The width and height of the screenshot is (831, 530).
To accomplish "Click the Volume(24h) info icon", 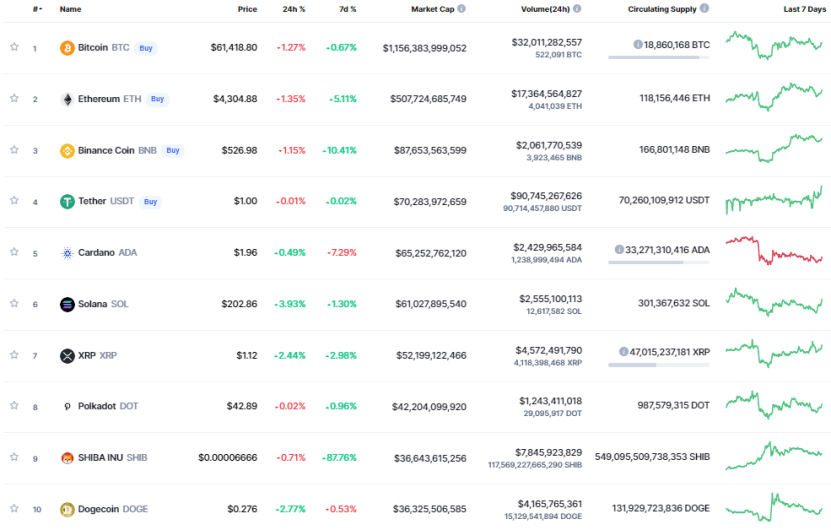I will tap(577, 8).
